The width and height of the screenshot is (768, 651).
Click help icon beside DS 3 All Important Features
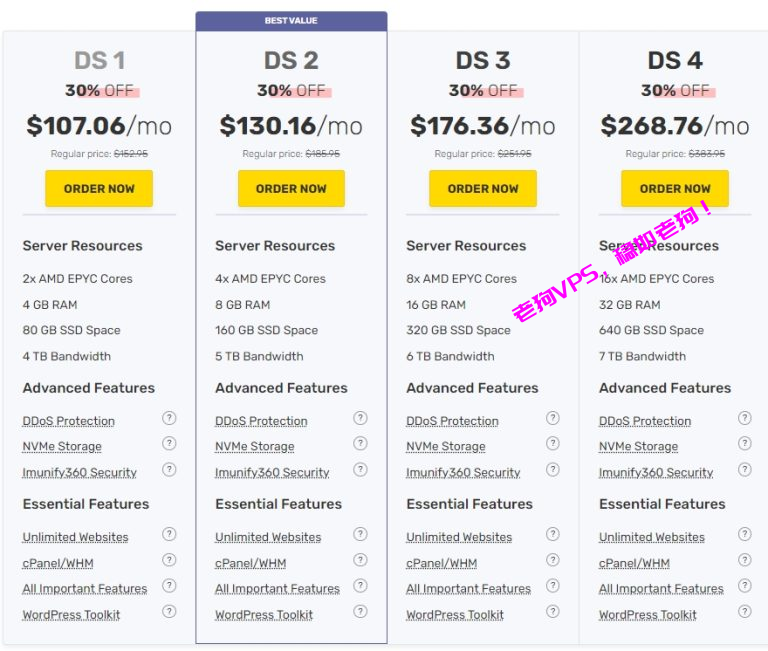tap(552, 586)
